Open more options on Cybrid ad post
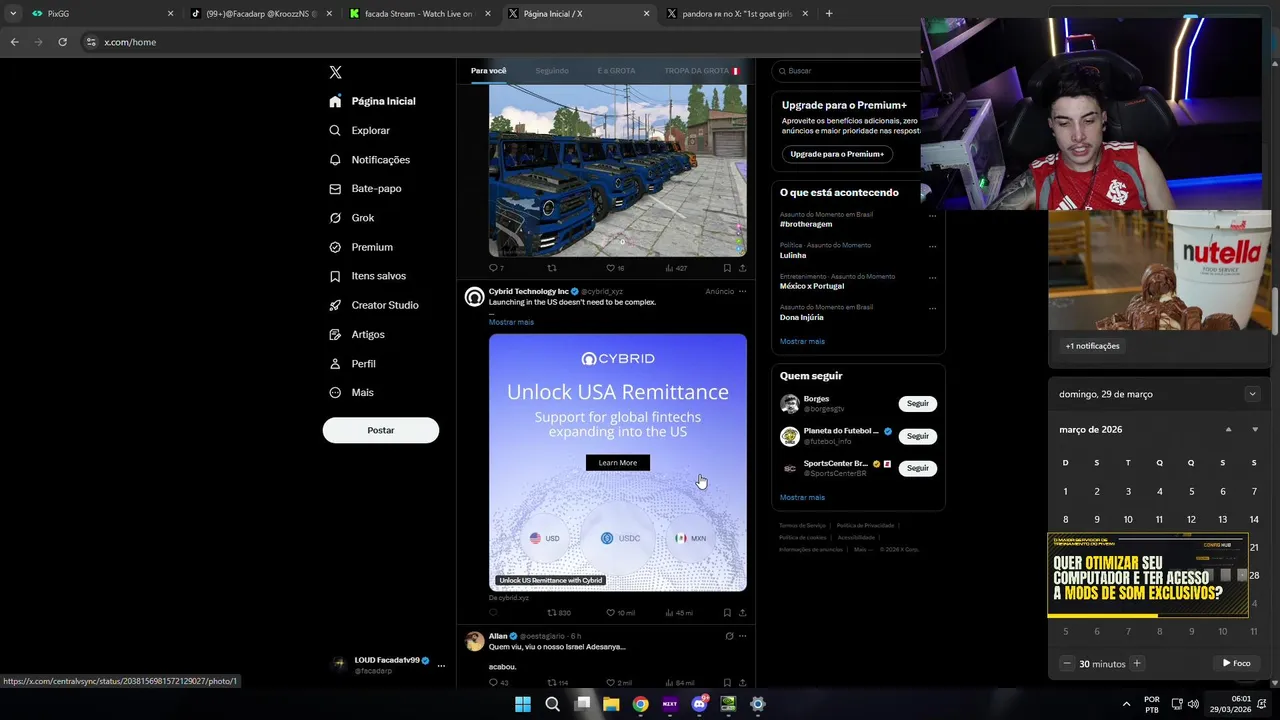This screenshot has width=1280, height=720. (742, 291)
